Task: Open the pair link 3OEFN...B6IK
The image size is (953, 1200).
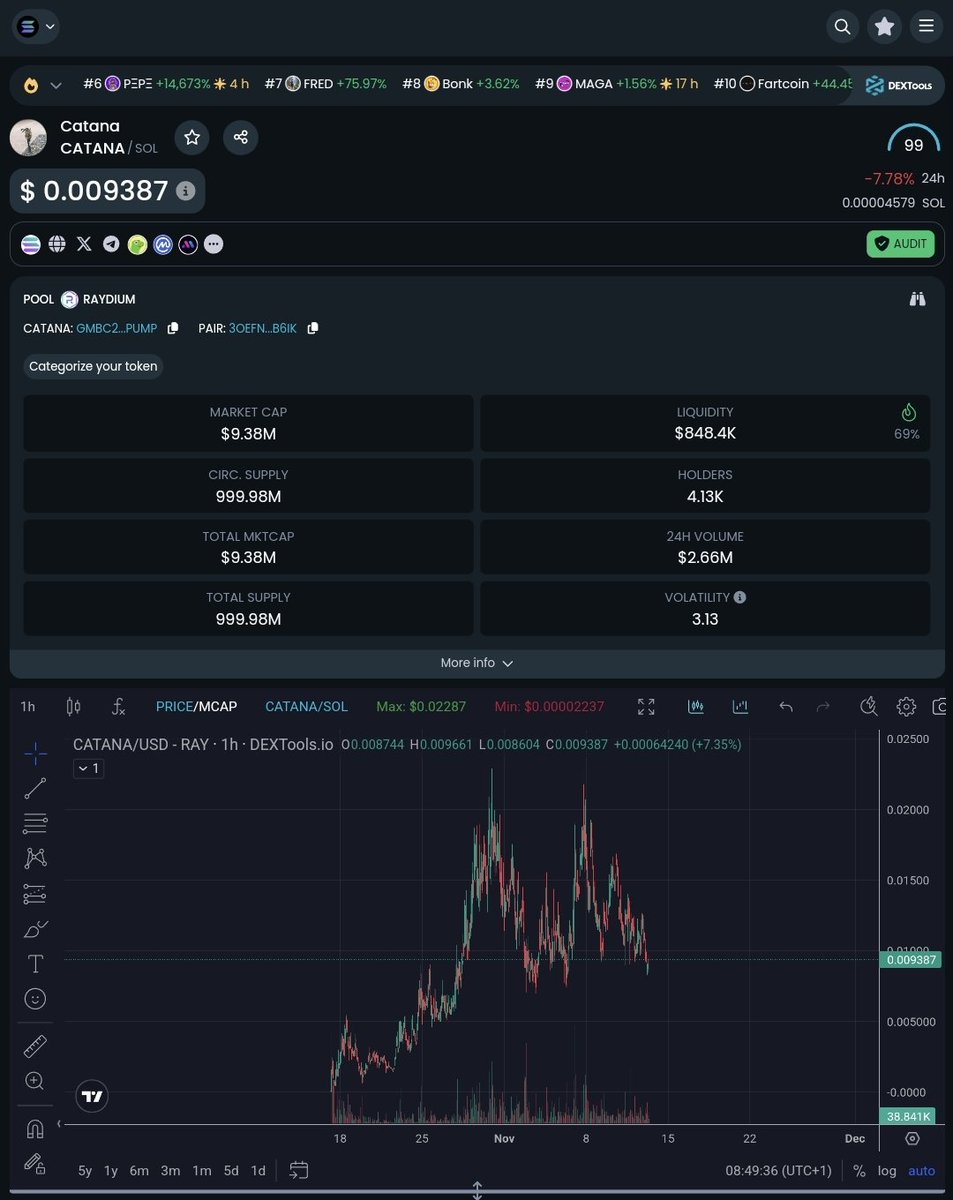Action: point(262,328)
